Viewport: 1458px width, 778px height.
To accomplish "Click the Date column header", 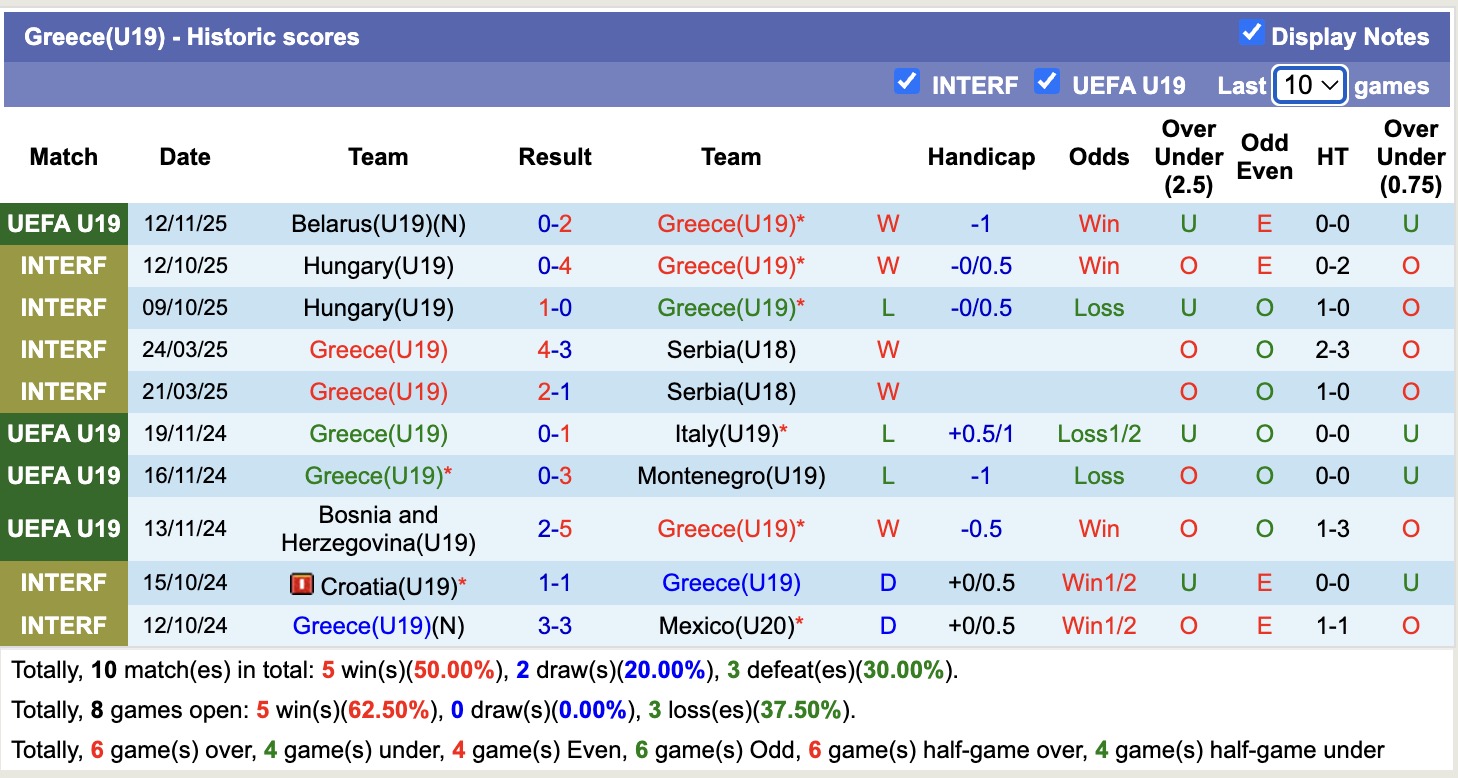I will 185,157.
